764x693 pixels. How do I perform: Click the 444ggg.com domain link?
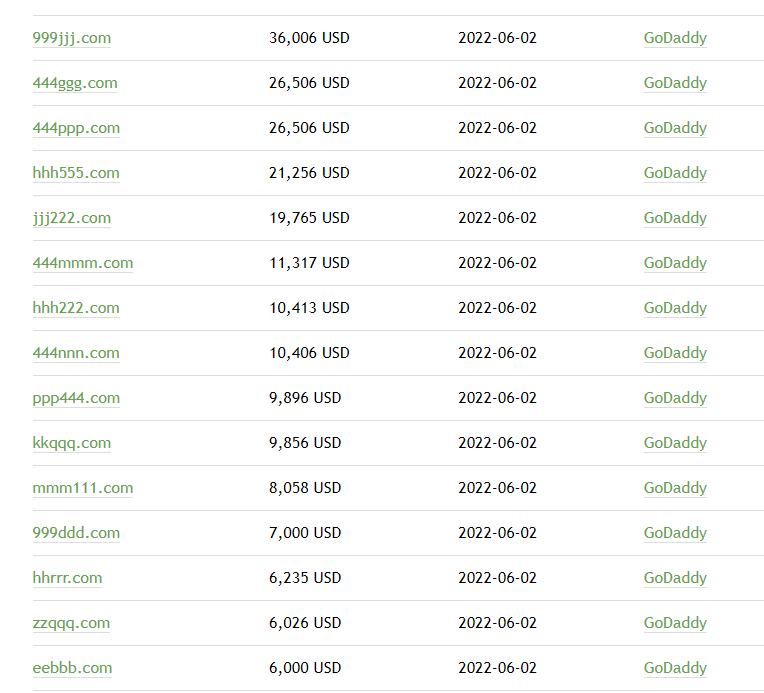[74, 83]
